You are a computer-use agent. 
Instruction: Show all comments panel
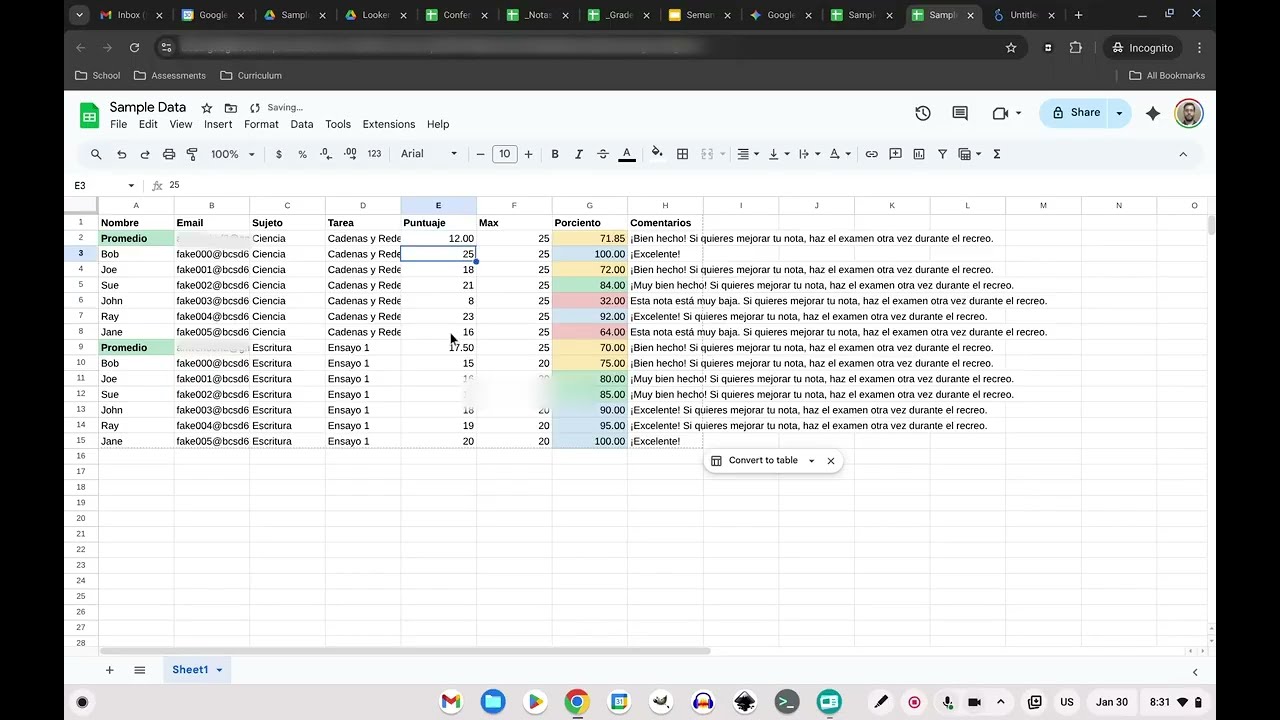point(960,113)
